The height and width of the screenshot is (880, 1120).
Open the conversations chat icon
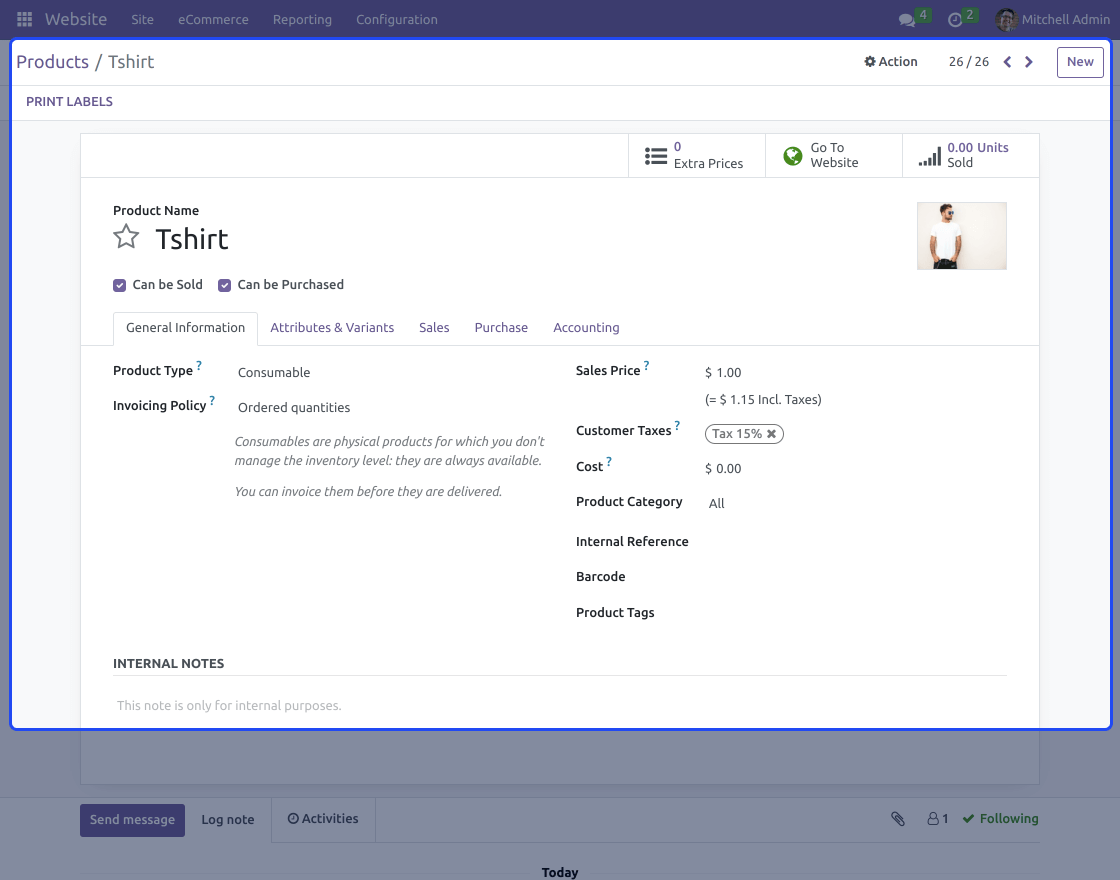(907, 20)
